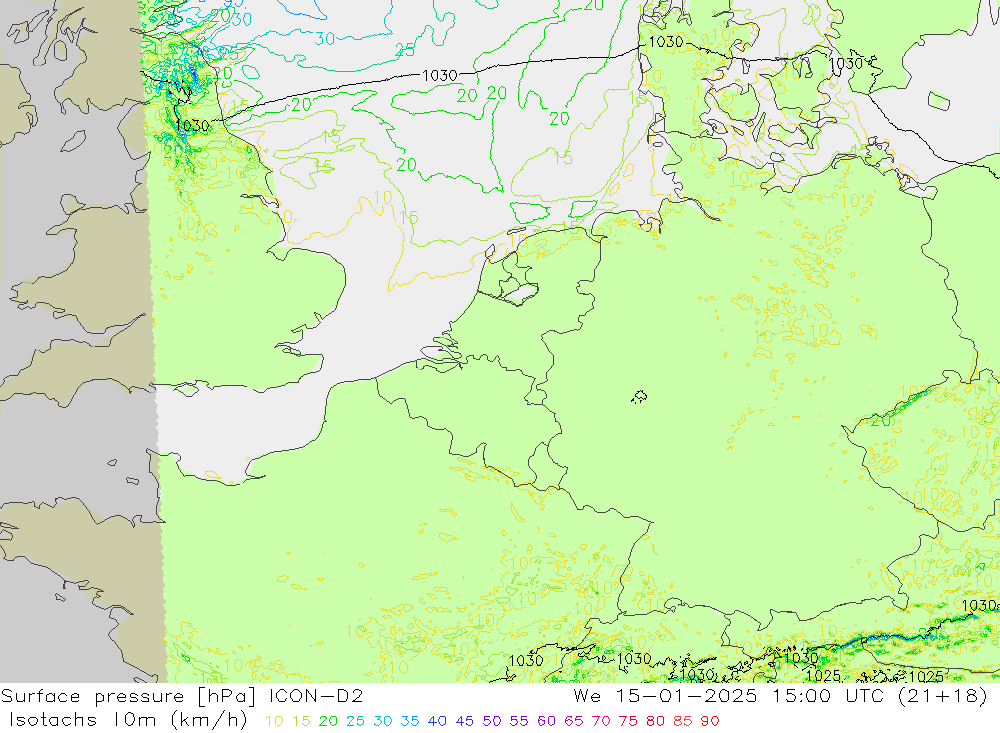Click the 'Isotachs 10m (km/h)' legend title

point(127,720)
